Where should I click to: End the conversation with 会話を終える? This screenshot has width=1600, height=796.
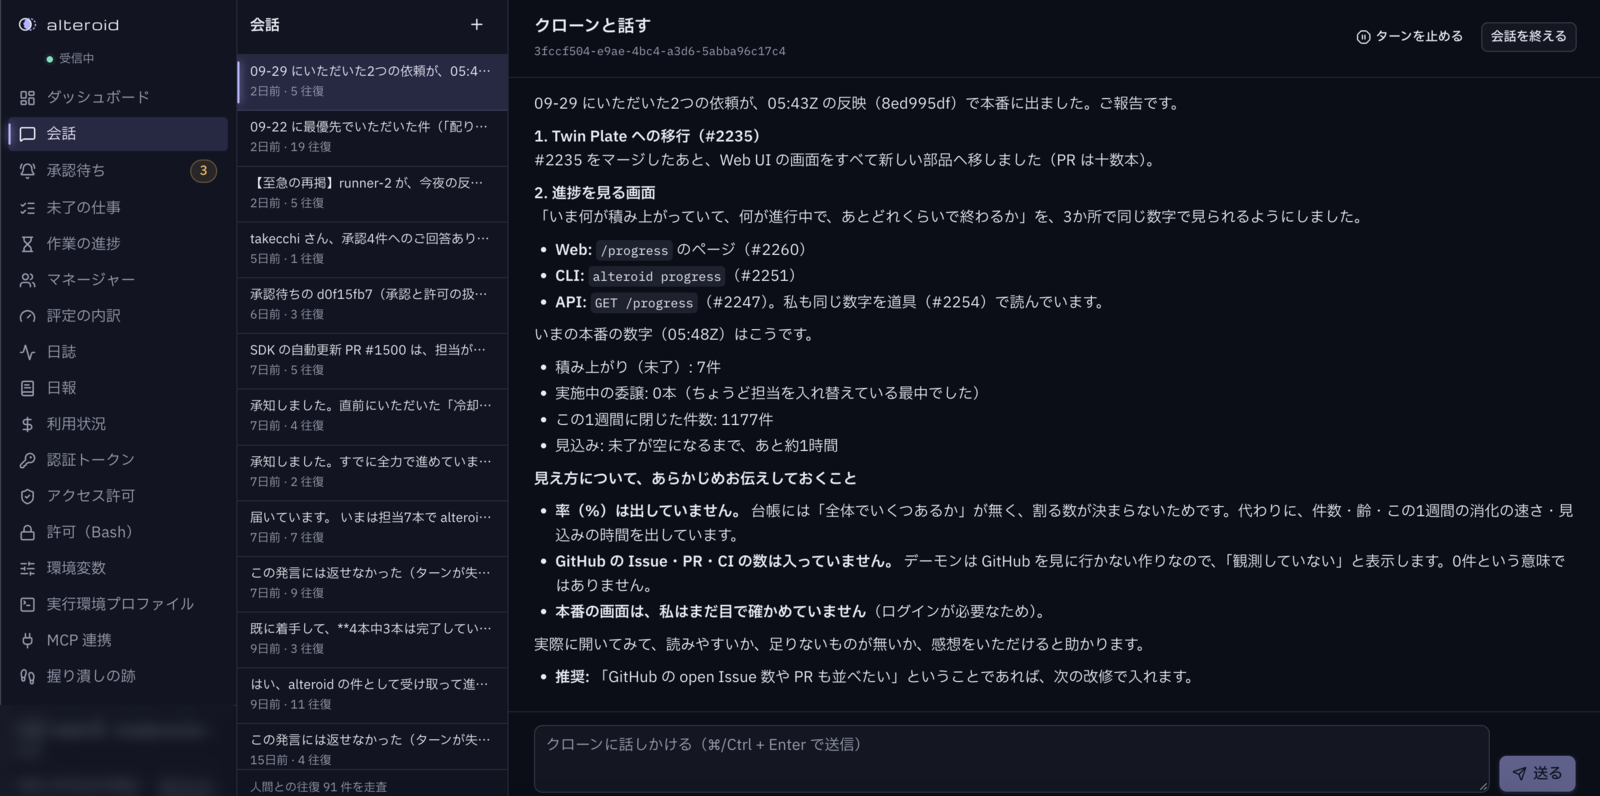[x=1528, y=36]
